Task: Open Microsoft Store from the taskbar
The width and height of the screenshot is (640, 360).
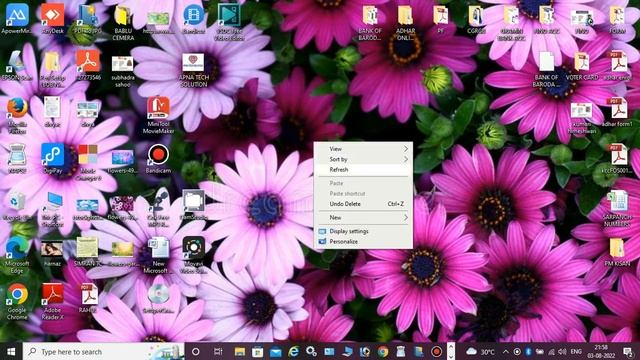Action: click(258, 351)
